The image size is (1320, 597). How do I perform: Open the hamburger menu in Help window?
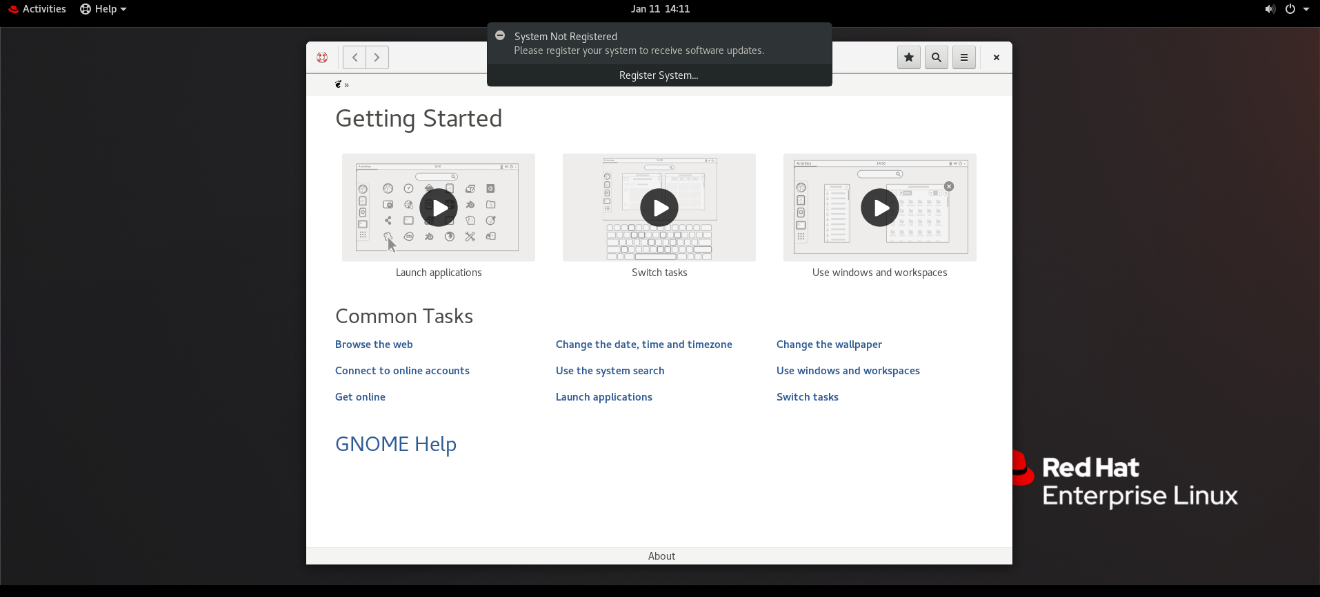point(964,57)
